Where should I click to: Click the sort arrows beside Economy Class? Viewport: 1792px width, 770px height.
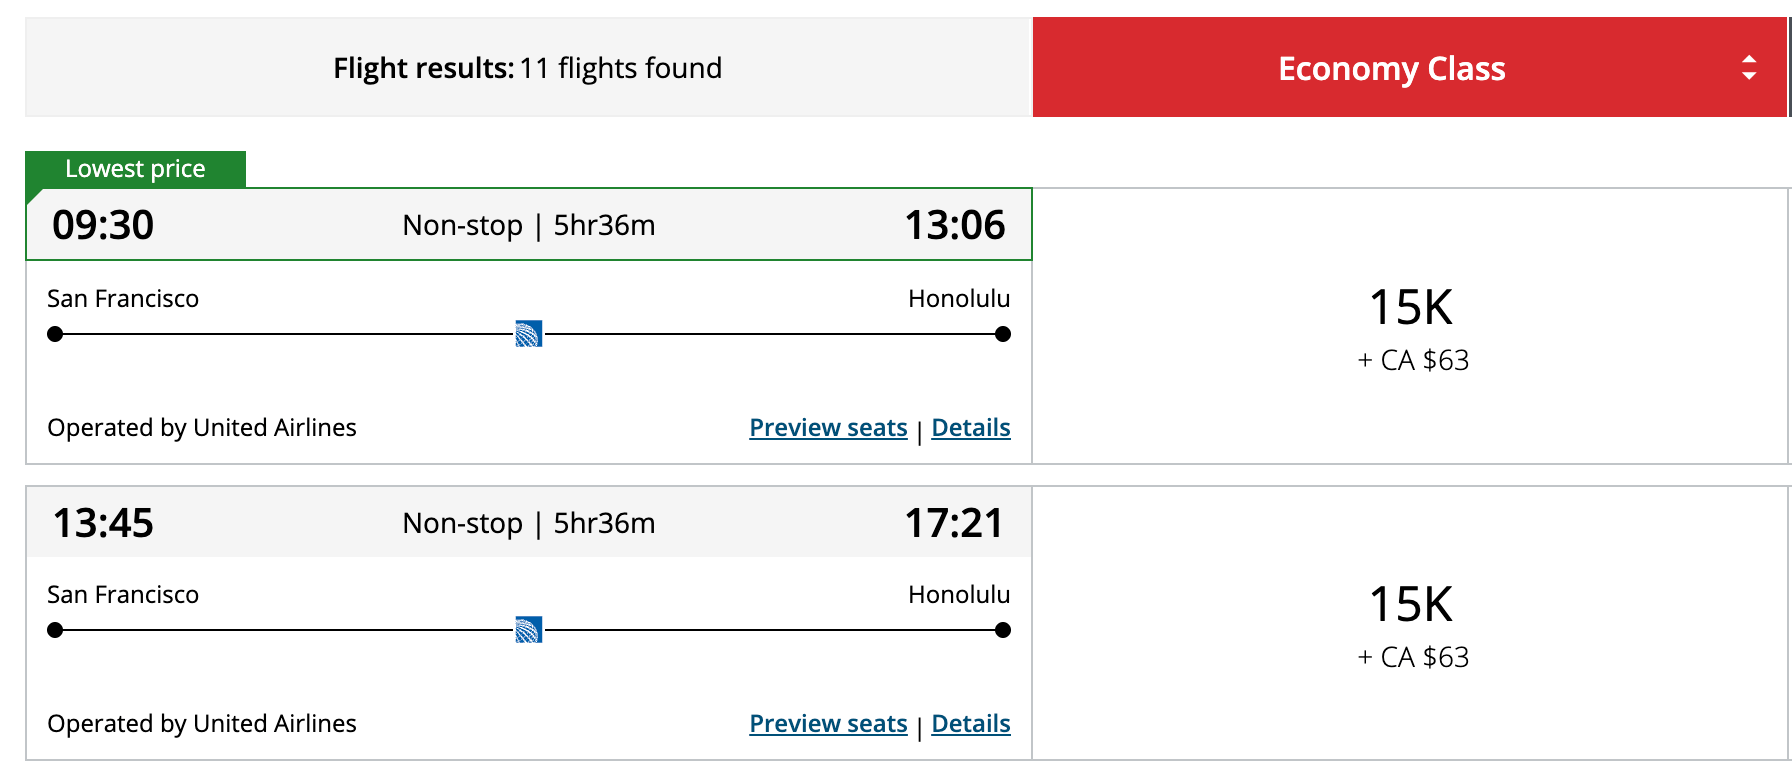[1749, 68]
